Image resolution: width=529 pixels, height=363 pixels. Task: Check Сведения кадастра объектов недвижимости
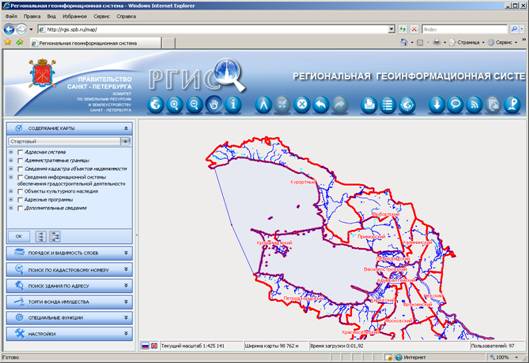(20, 169)
